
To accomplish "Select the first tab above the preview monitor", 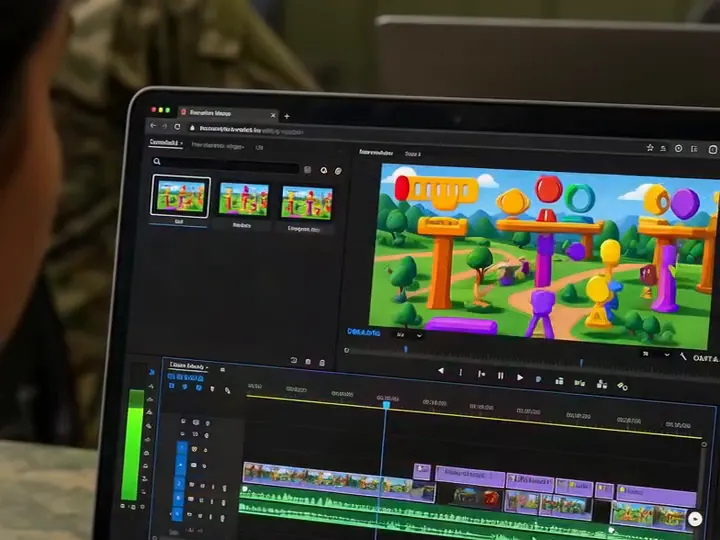I will pyautogui.click(x=376, y=152).
